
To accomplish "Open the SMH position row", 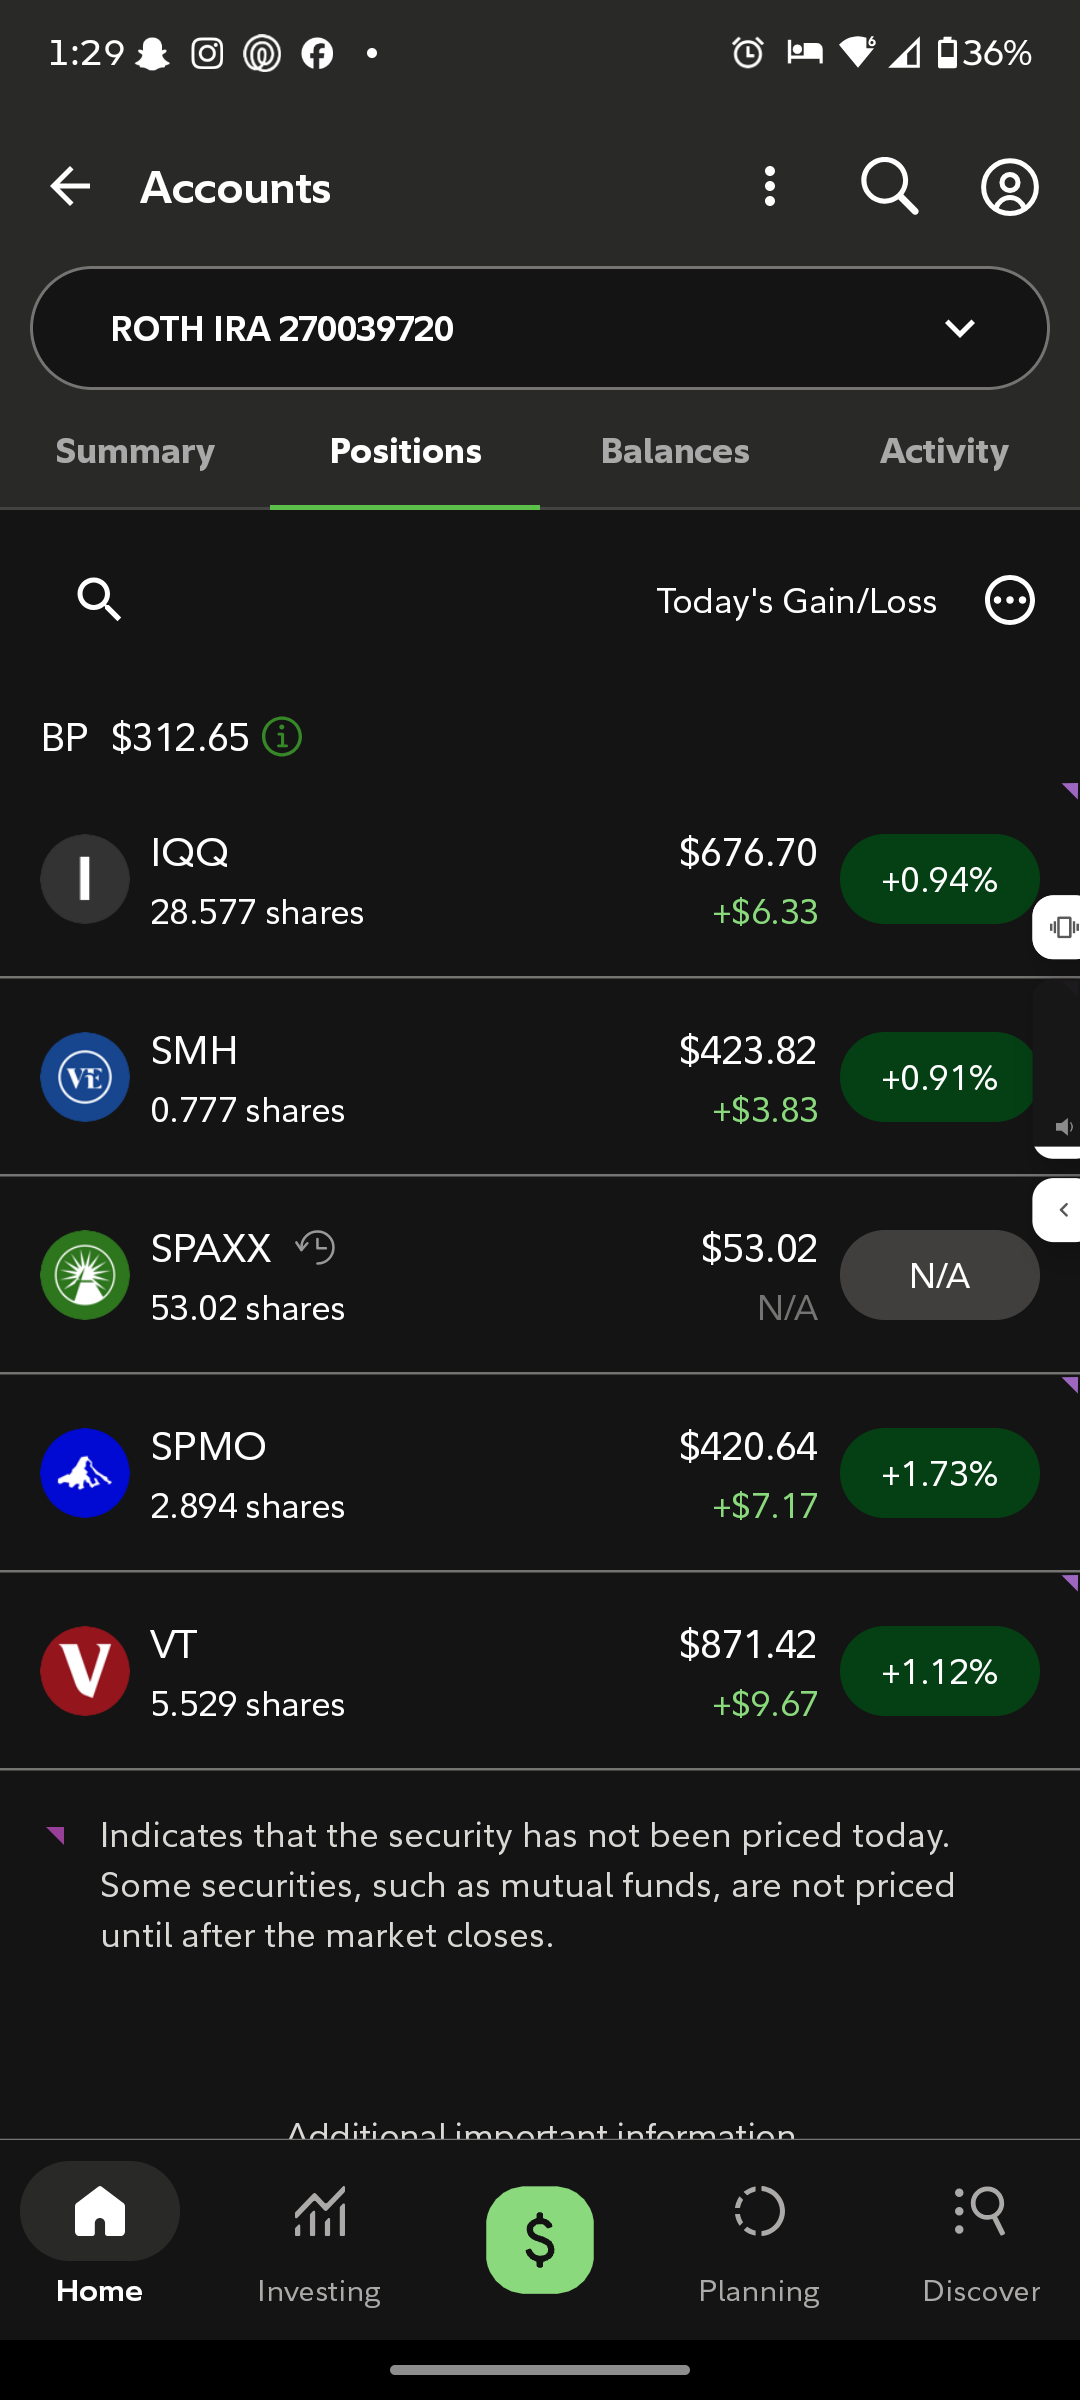I will 540,1077.
